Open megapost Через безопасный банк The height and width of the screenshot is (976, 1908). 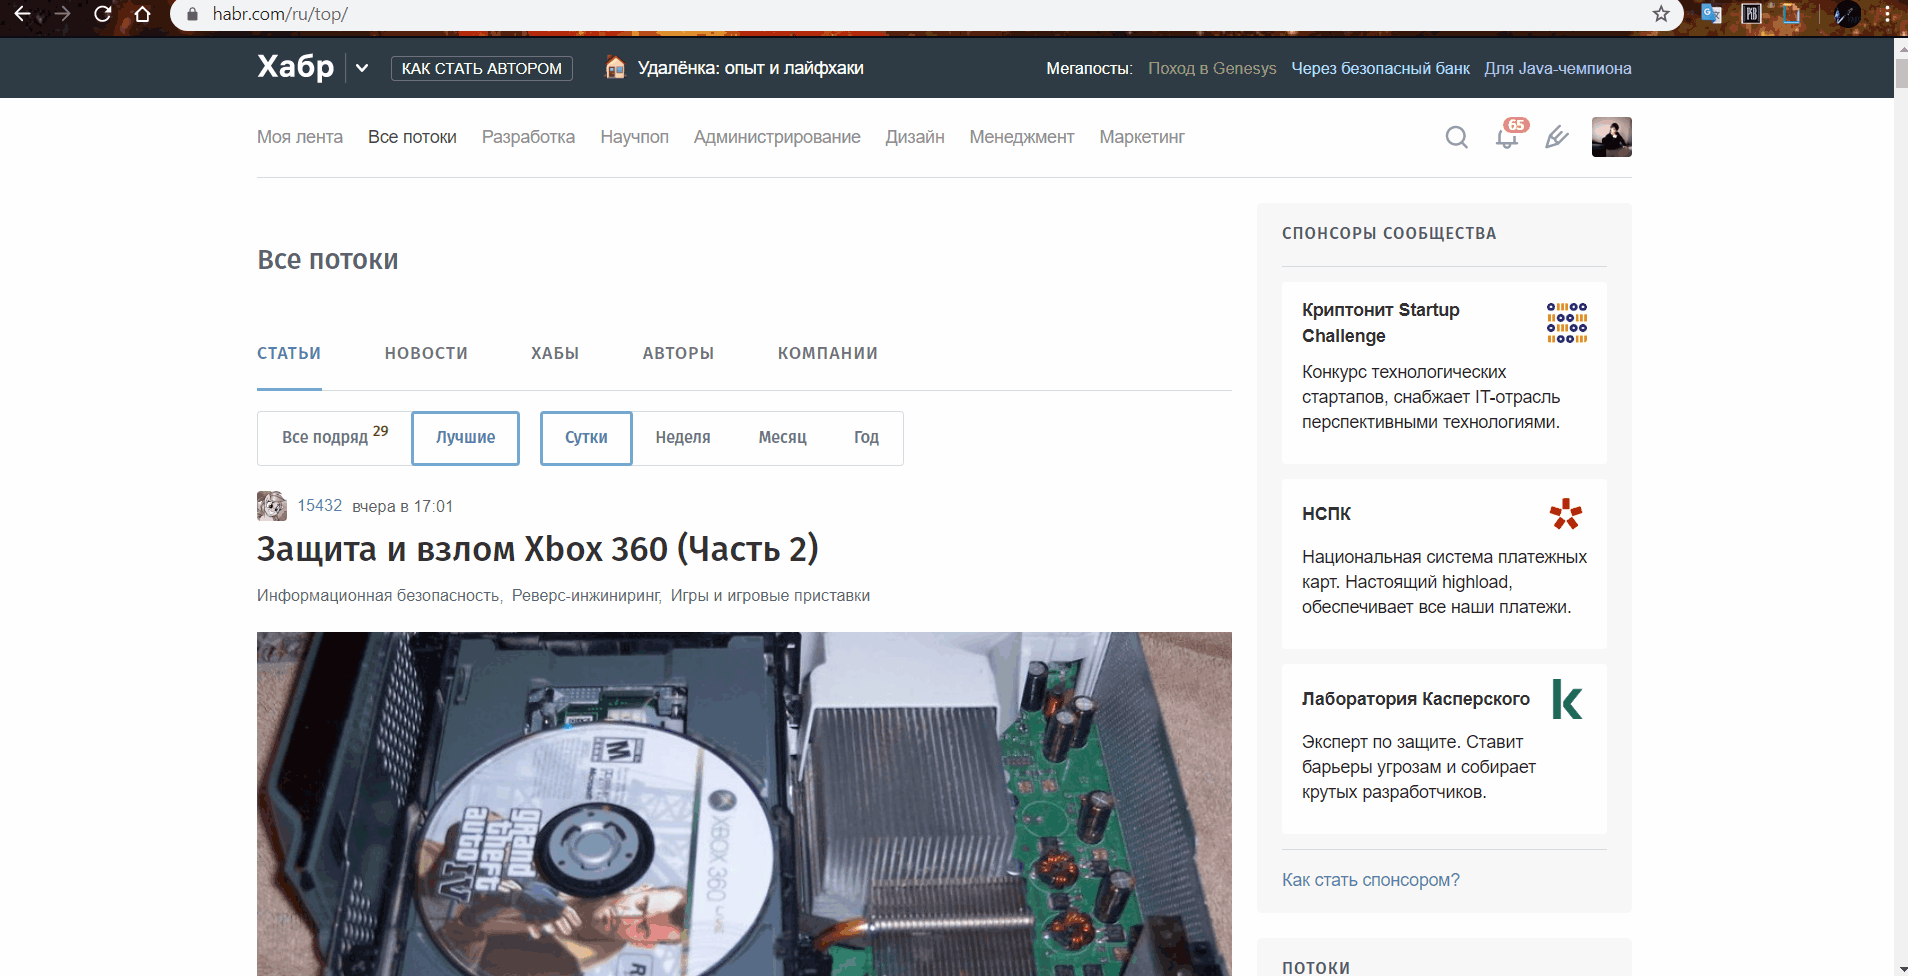click(1380, 68)
